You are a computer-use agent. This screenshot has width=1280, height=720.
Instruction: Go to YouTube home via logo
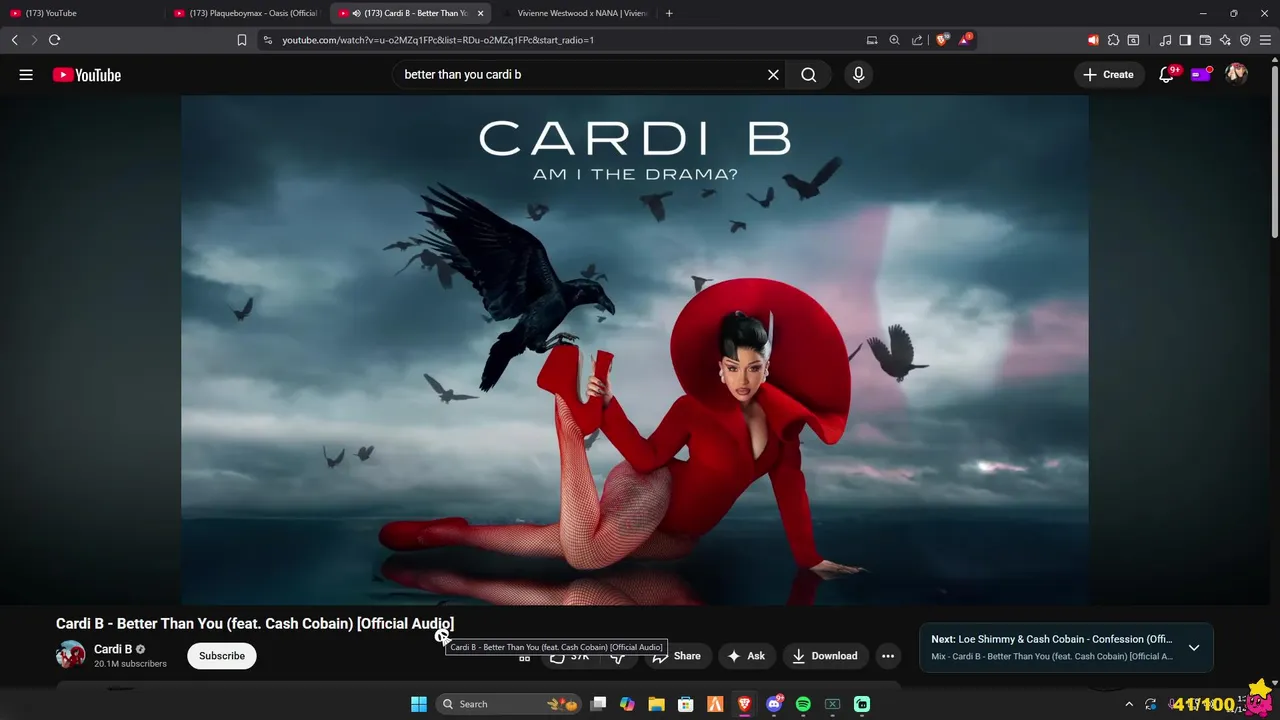tap(87, 75)
